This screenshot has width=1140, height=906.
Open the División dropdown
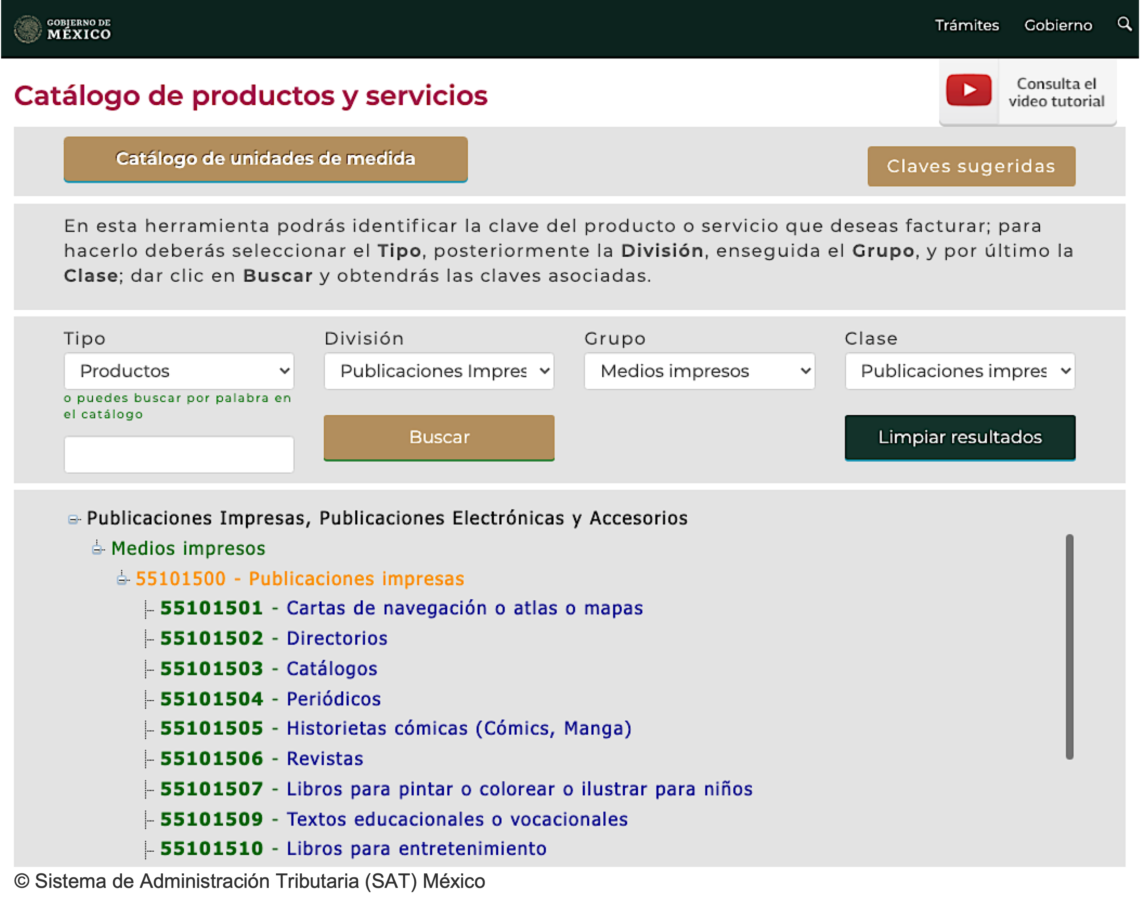[439, 371]
